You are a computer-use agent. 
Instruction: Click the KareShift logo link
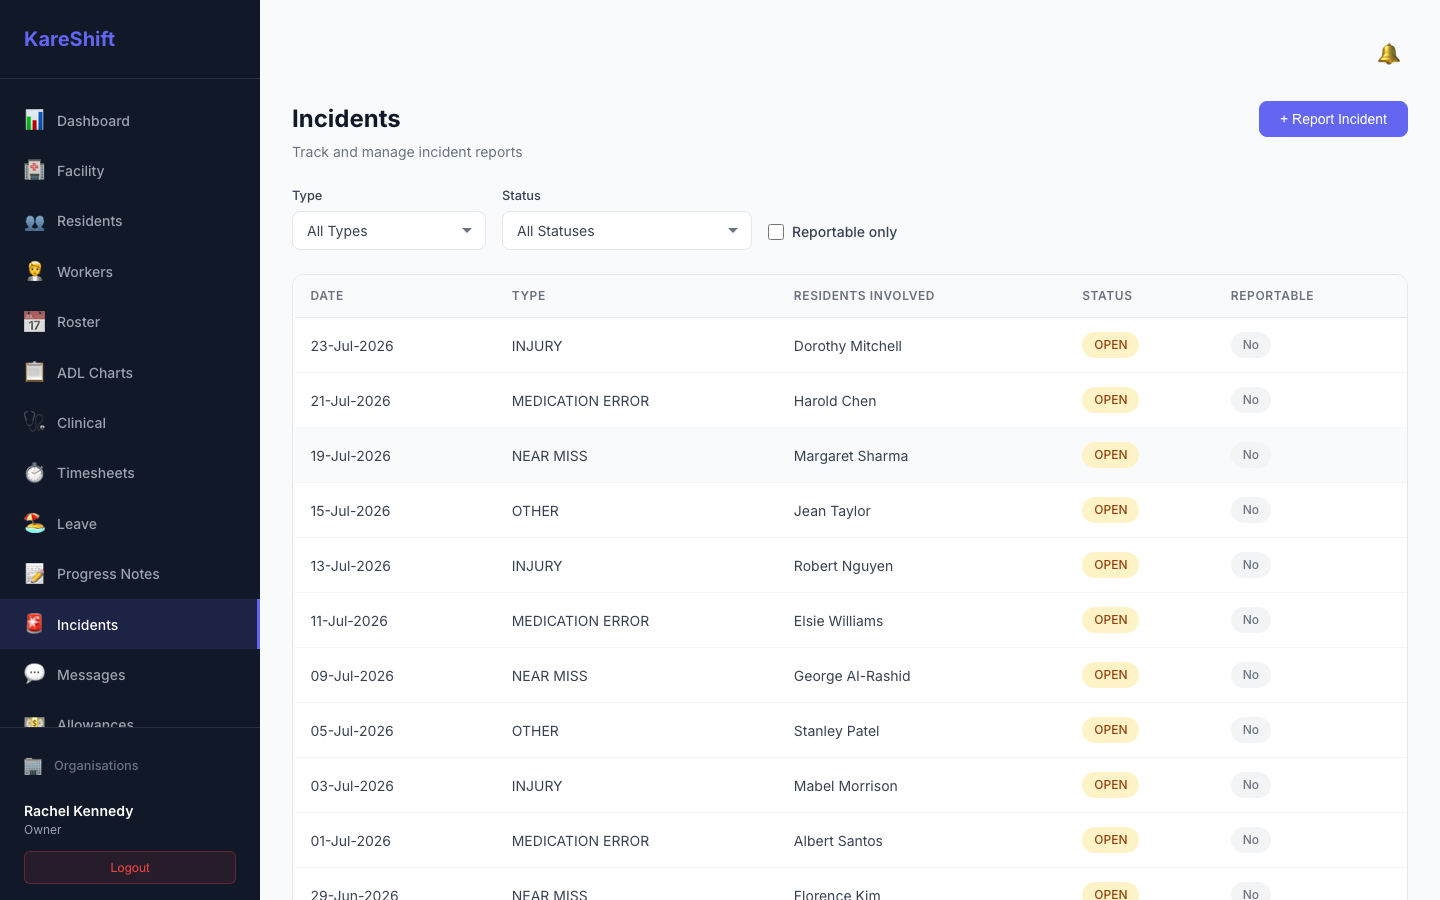[x=69, y=39]
